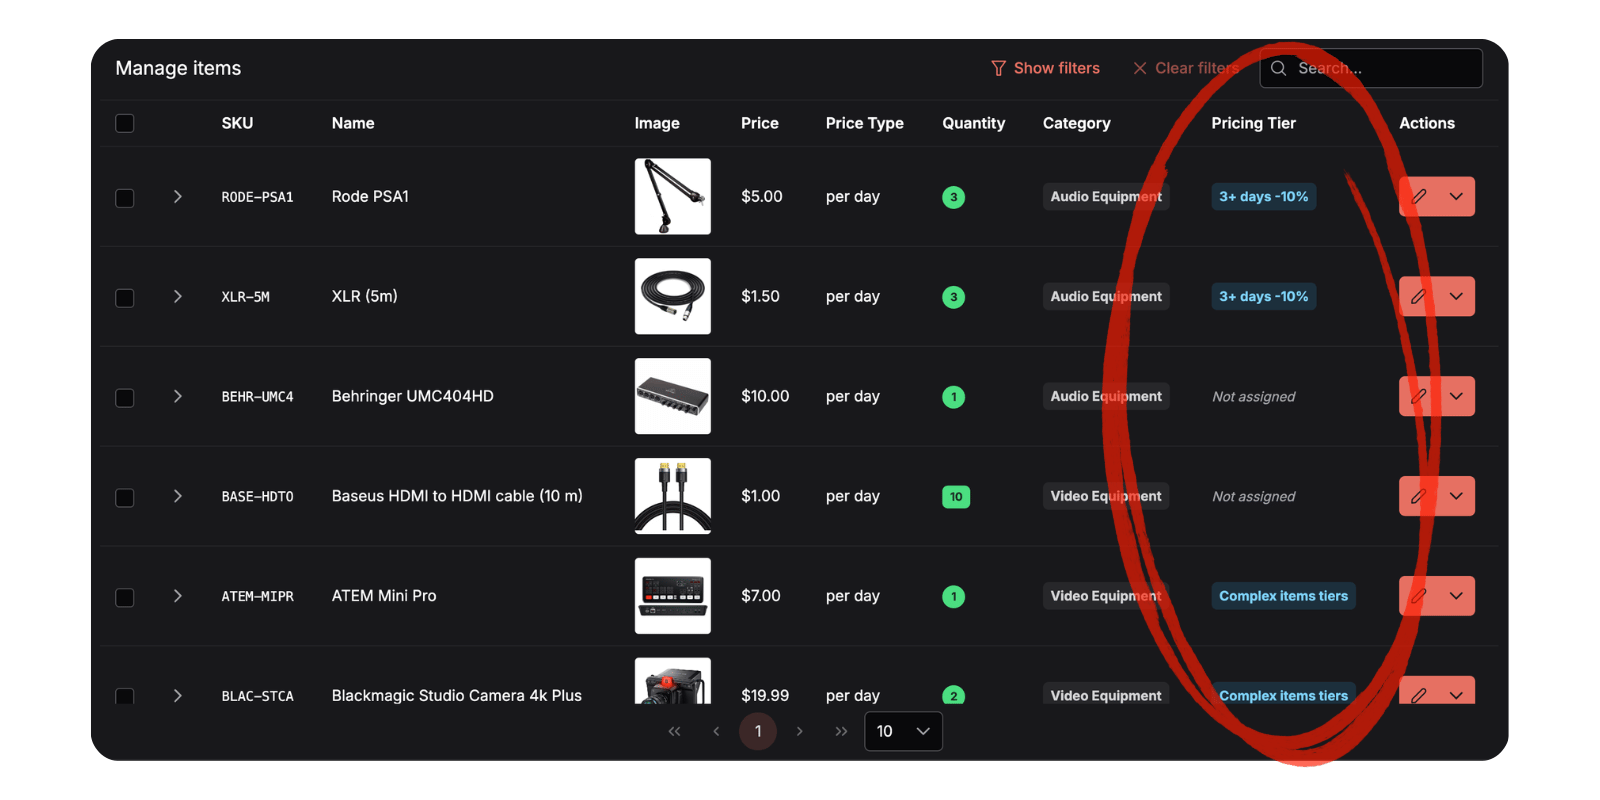Image resolution: width=1600 pixels, height=800 pixels.
Task: Click the Clear filters button
Action: [x=1186, y=68]
